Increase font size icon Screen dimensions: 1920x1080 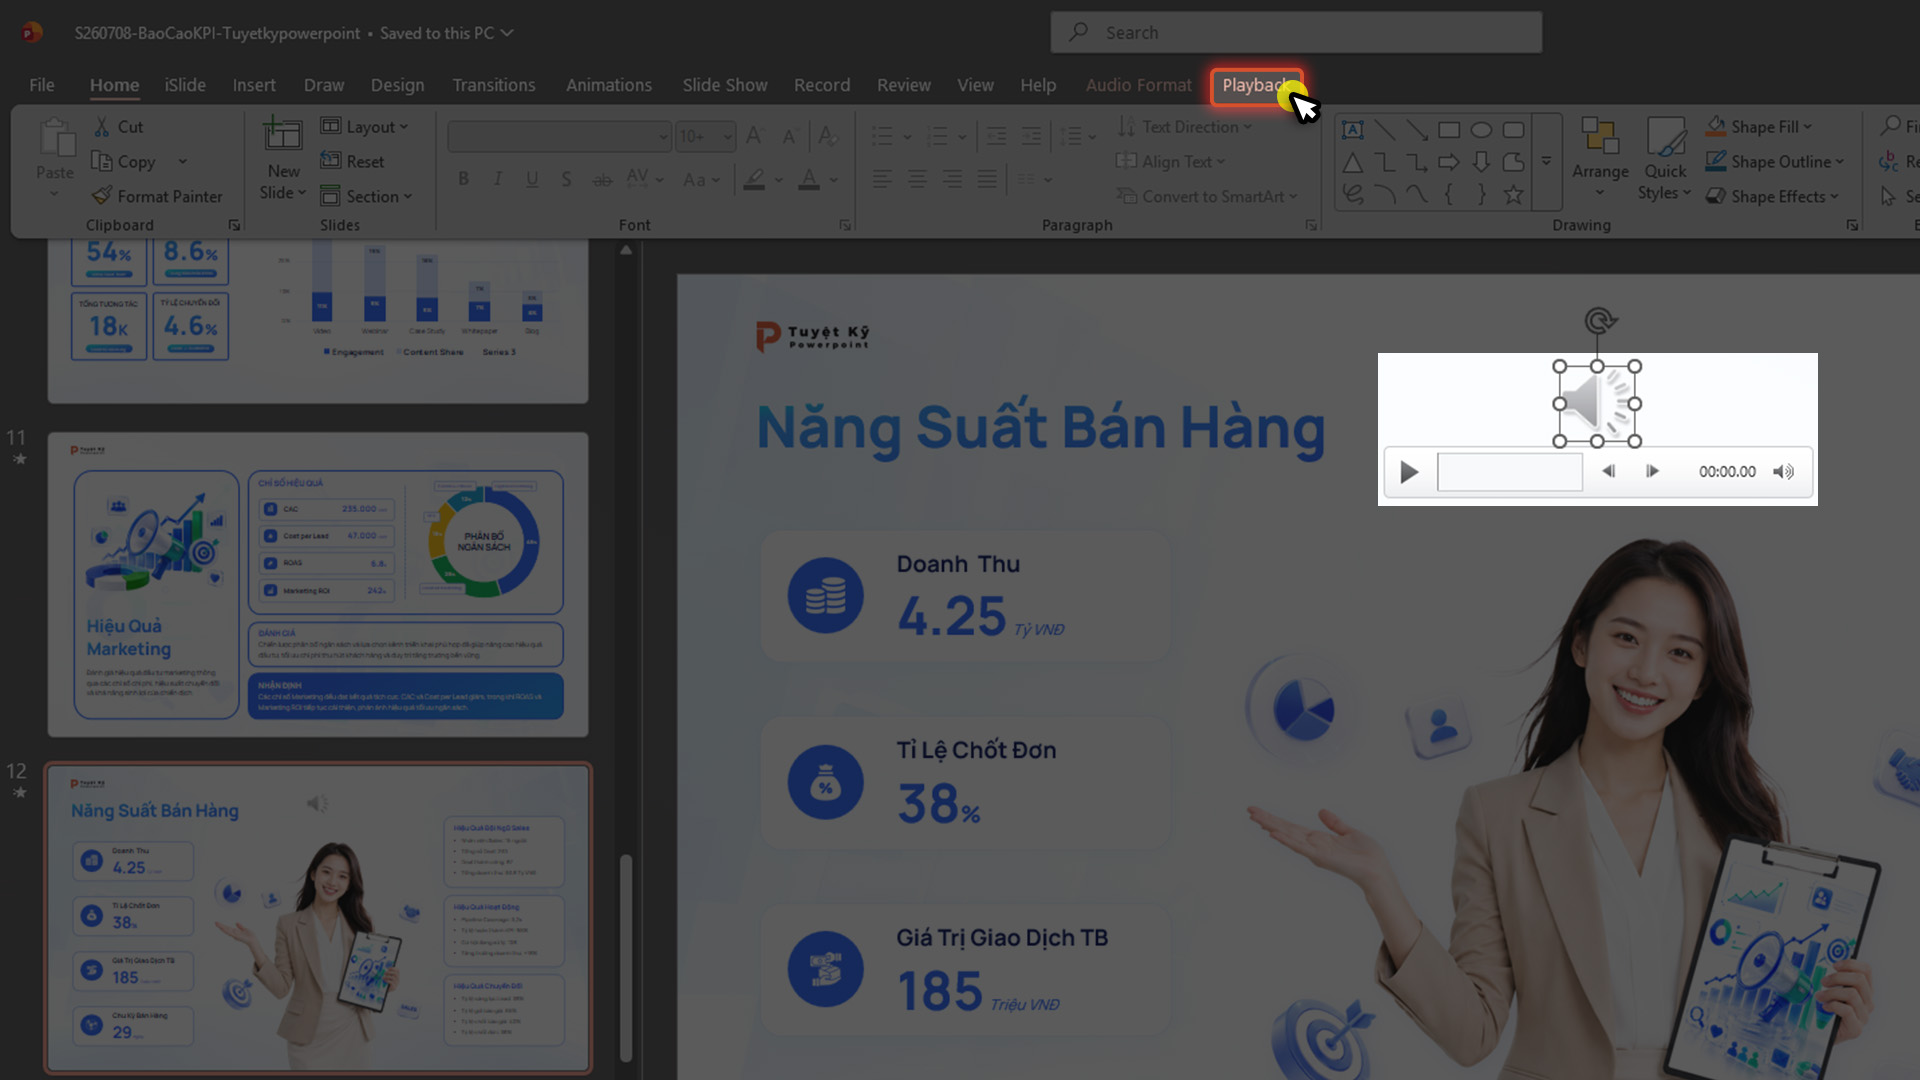755,136
